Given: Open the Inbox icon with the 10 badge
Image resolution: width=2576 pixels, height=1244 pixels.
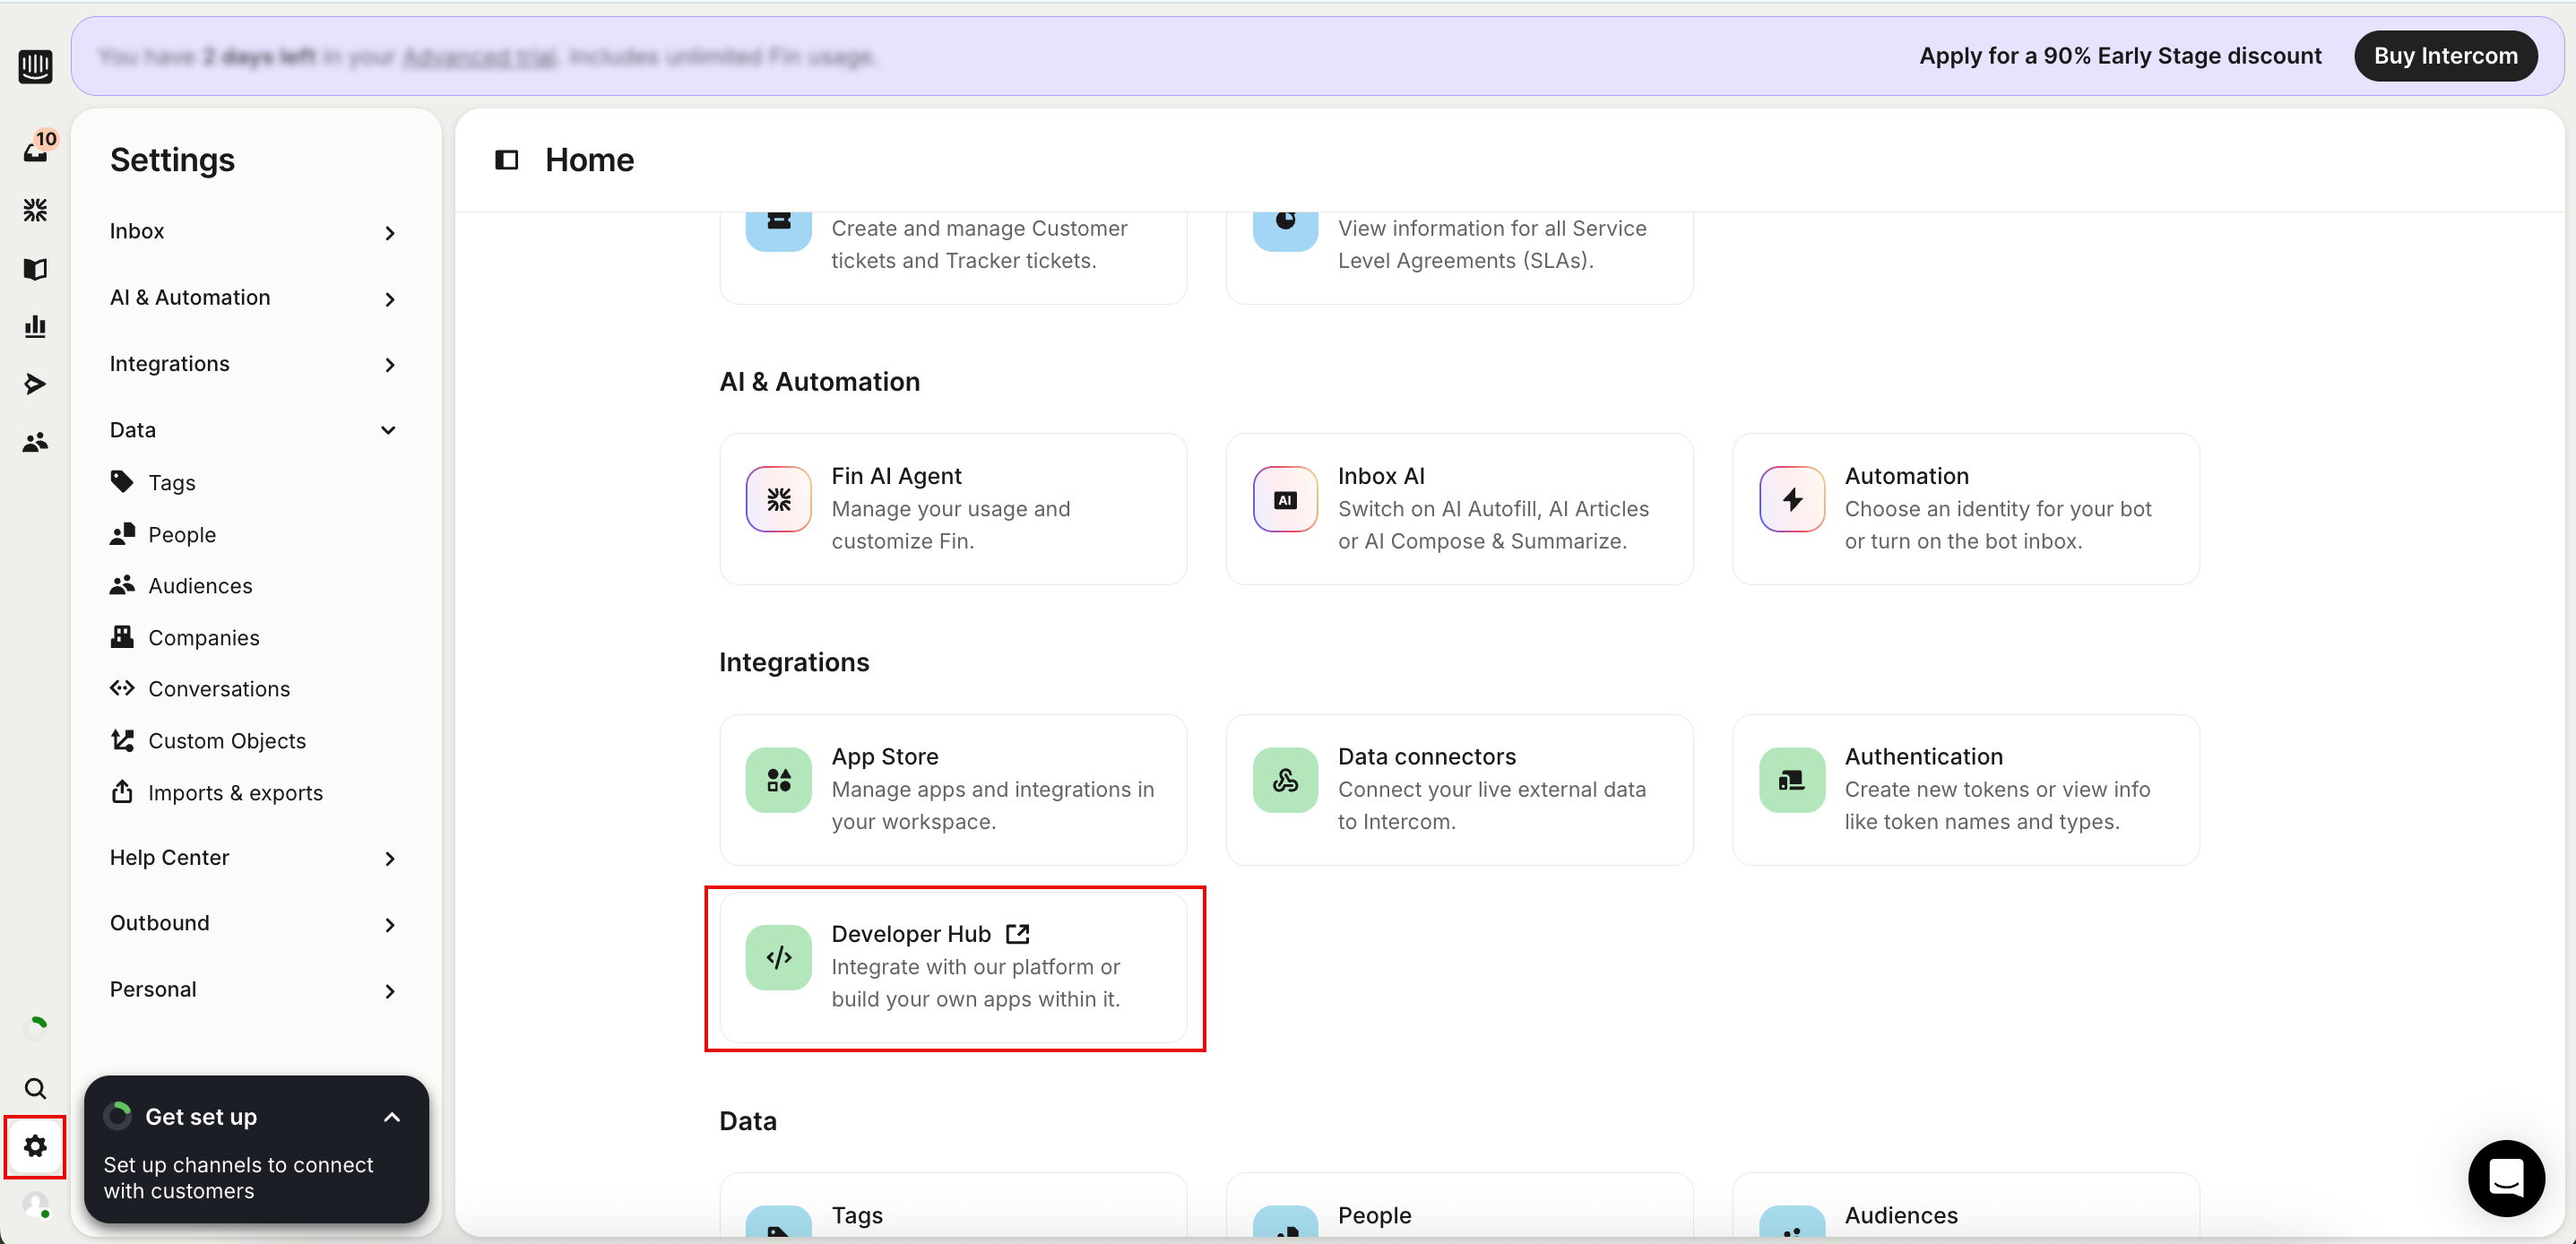Looking at the screenshot, I should coord(36,152).
